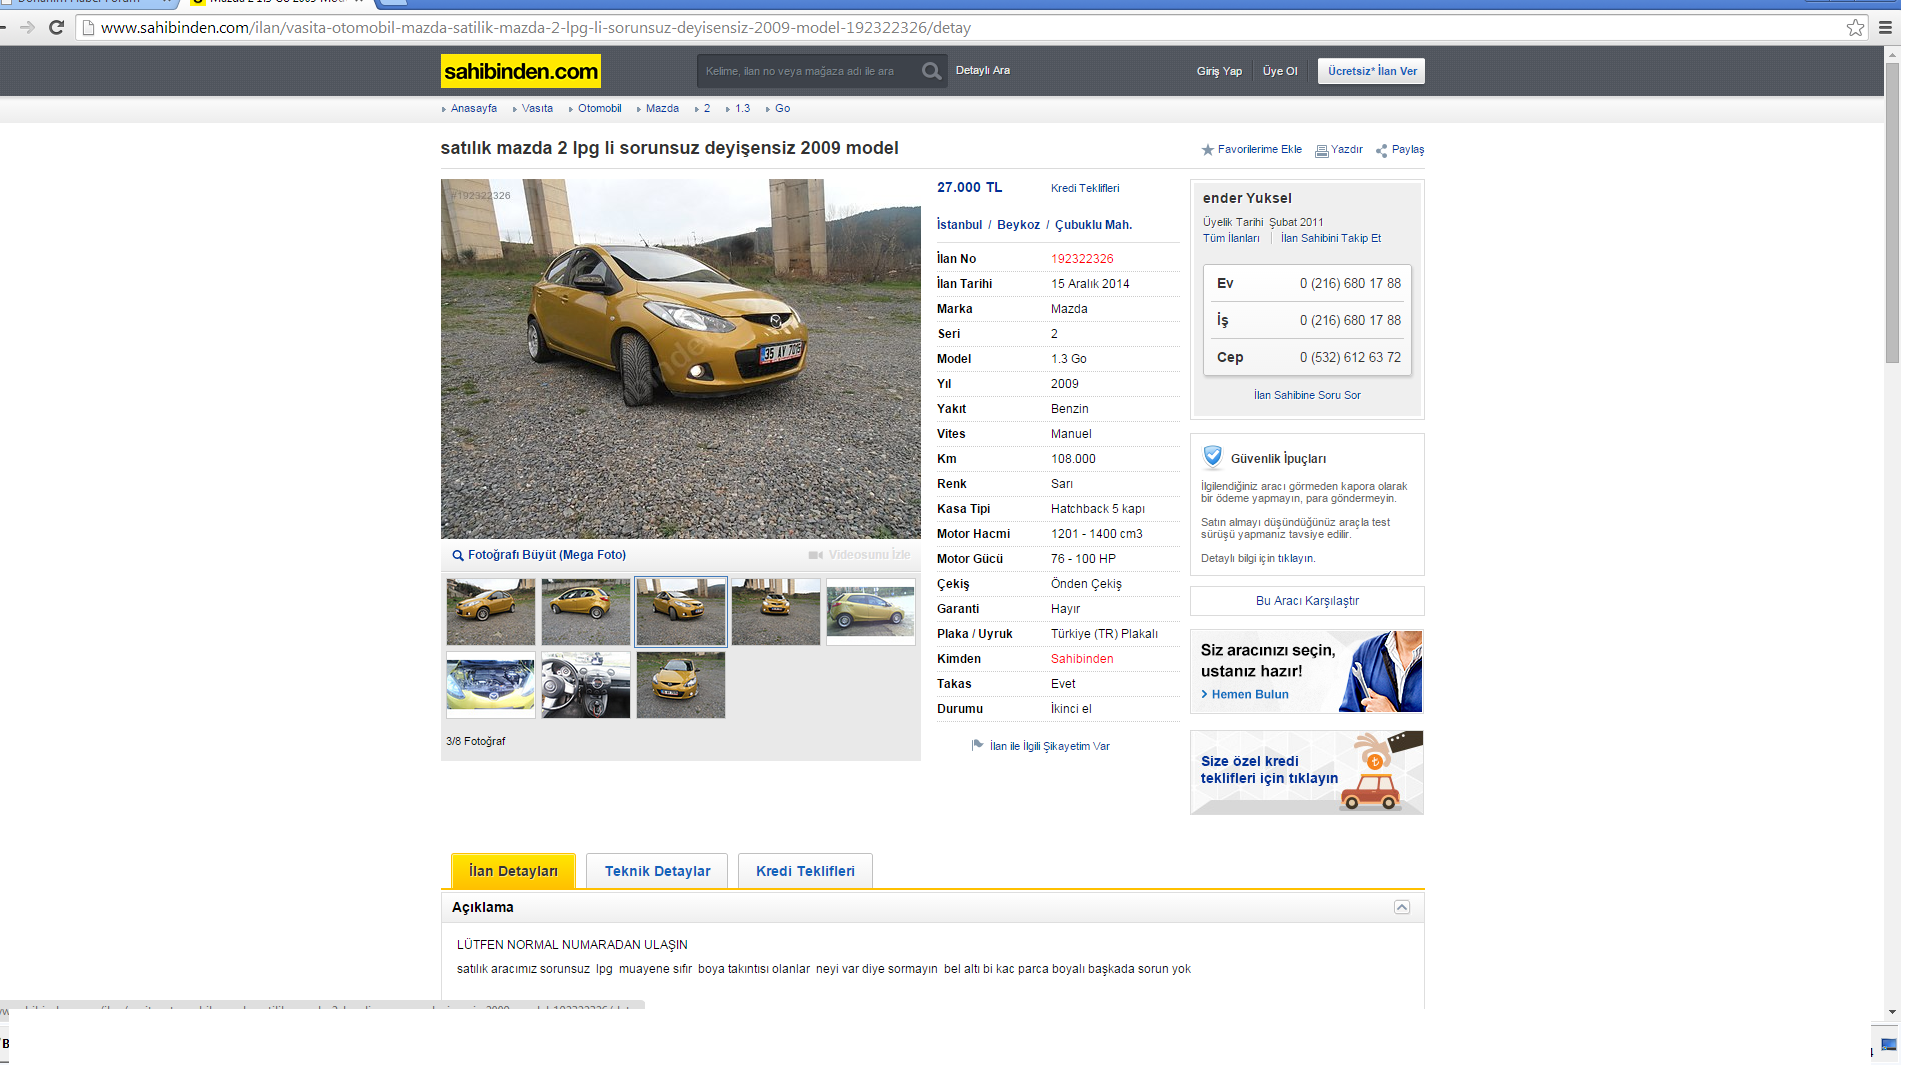Select highlighted third thumbnail
The width and height of the screenshot is (1920, 1080).
tap(681, 611)
